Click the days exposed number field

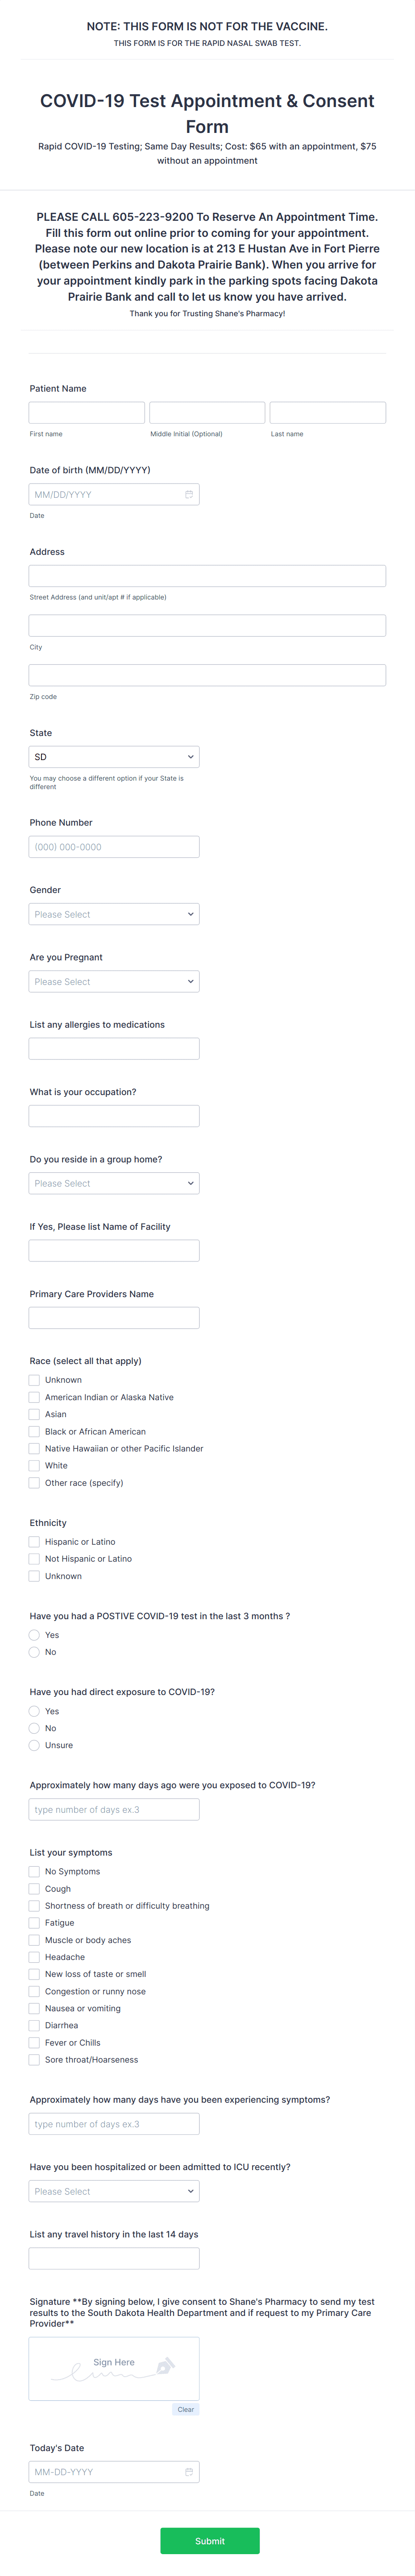tap(114, 1809)
